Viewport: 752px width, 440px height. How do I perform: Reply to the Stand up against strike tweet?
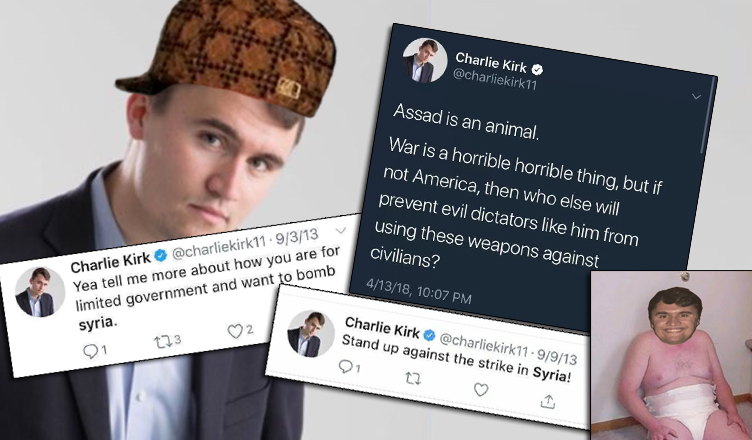345,367
